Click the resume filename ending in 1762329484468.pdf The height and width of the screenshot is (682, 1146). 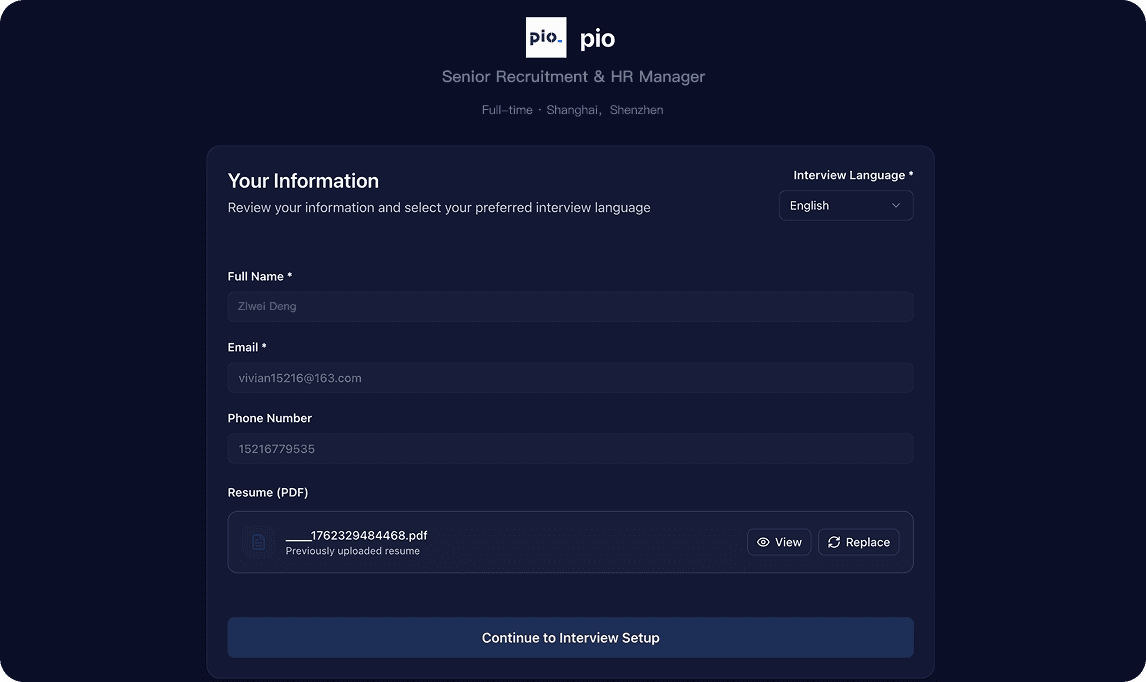click(356, 536)
